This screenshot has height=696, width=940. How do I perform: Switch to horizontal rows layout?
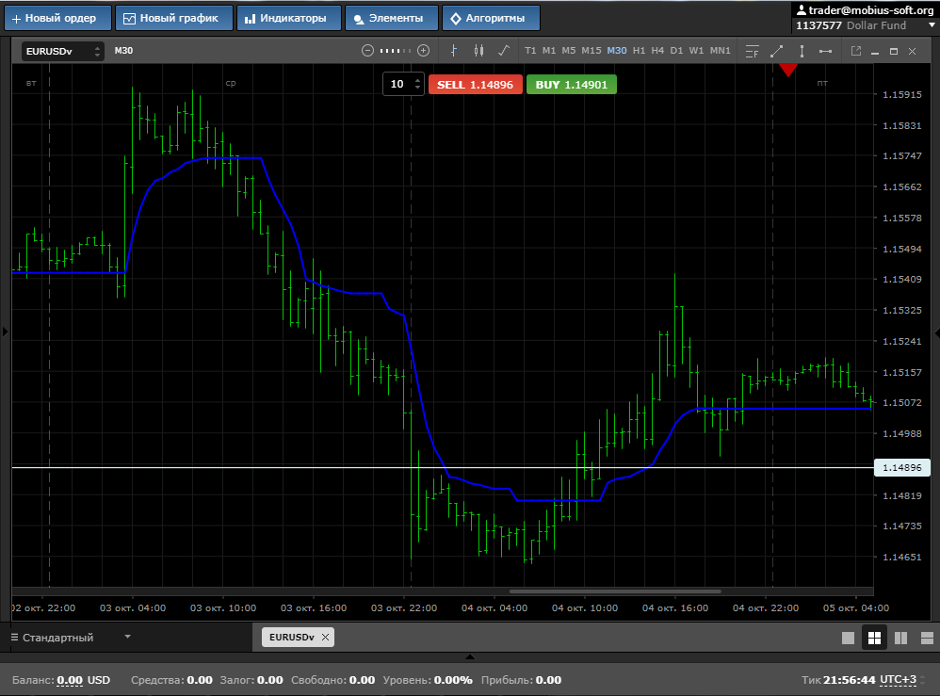[927, 638]
